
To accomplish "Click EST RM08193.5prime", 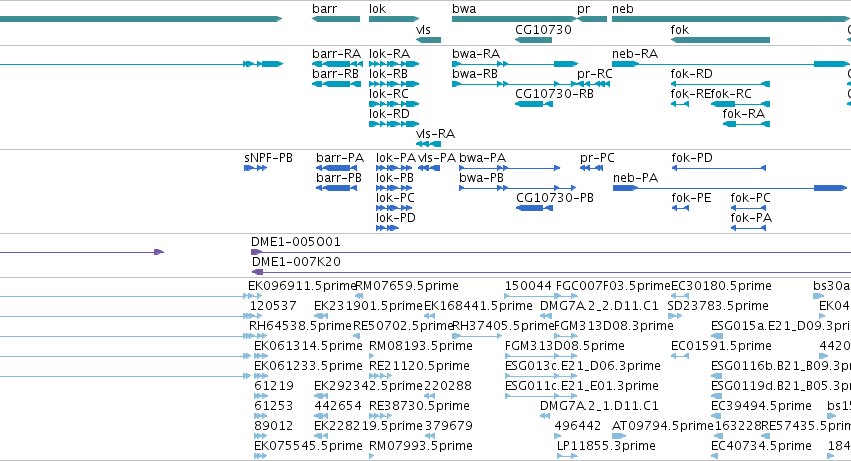I will [x=421, y=346].
